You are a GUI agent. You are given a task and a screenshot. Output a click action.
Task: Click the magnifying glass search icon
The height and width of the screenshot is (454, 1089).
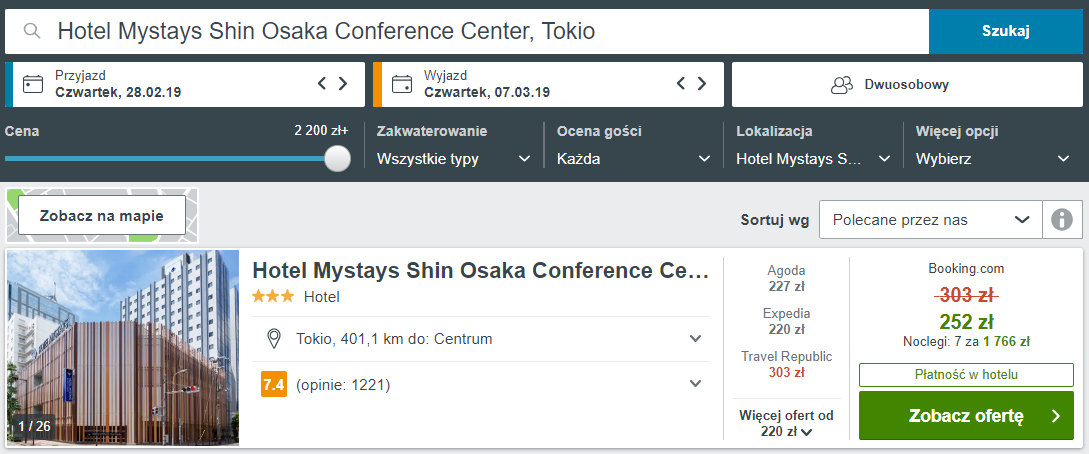pyautogui.click(x=31, y=31)
